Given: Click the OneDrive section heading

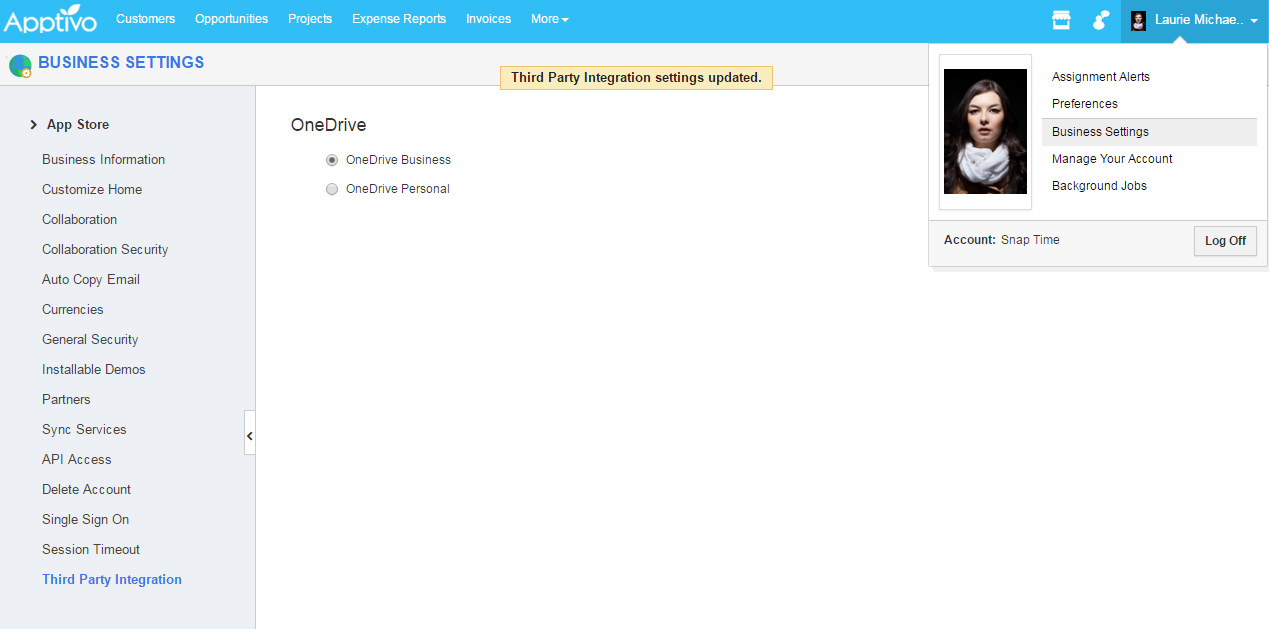Looking at the screenshot, I should 328,126.
